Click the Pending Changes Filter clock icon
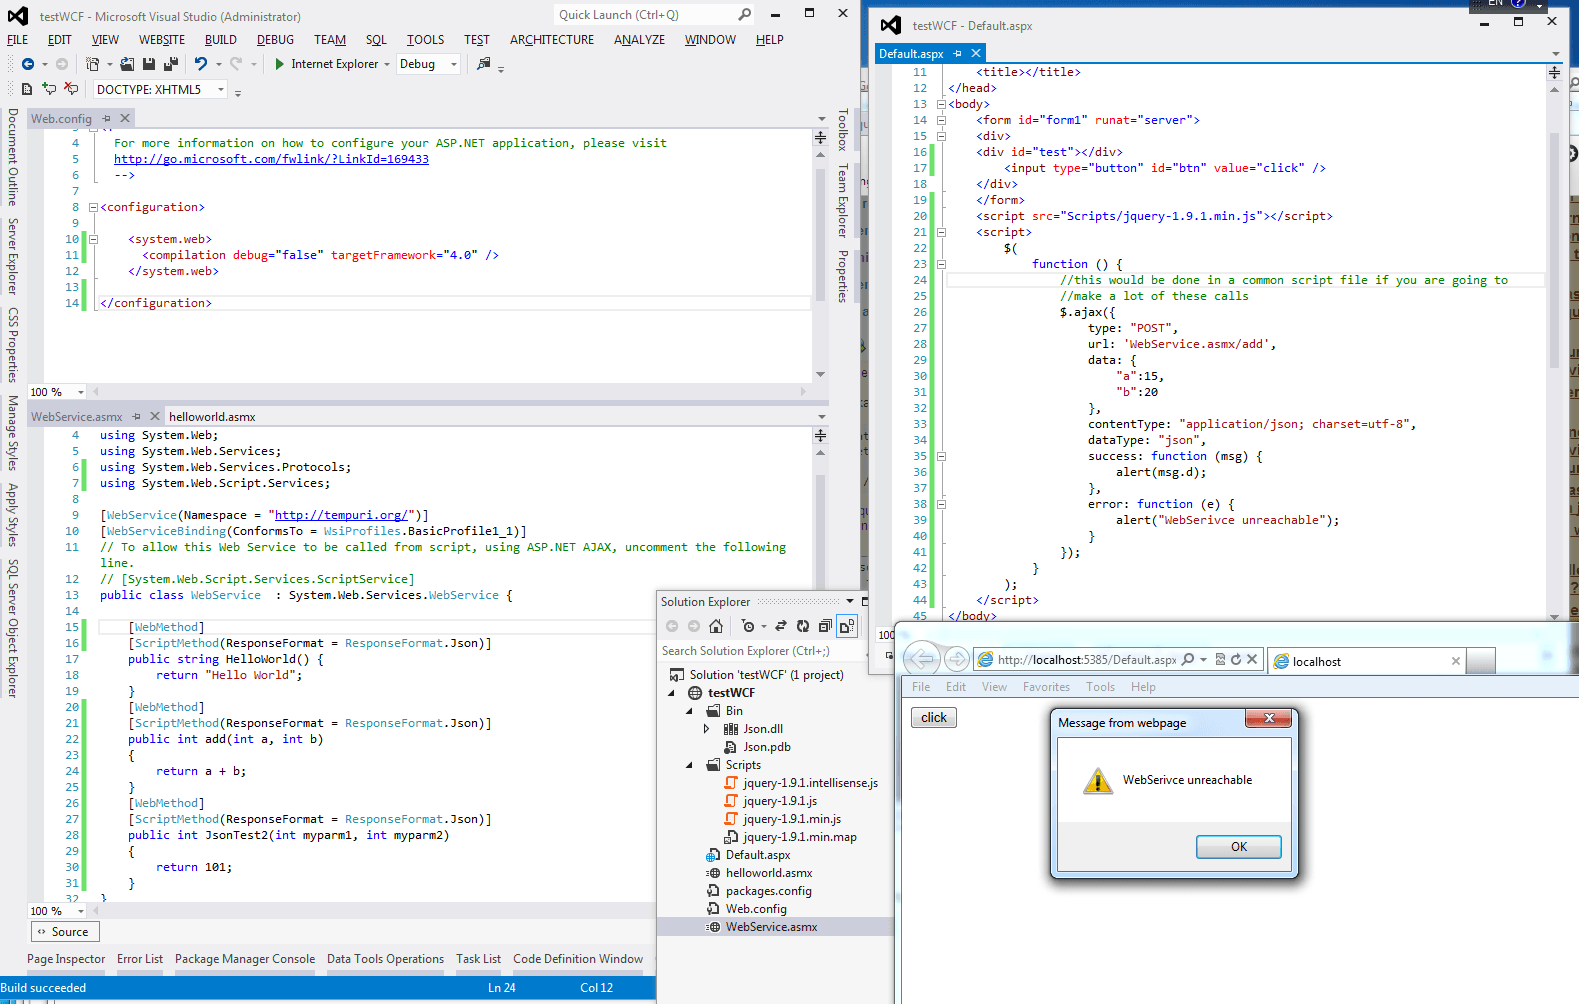Screen dimensions: 1579x1004 (748, 626)
